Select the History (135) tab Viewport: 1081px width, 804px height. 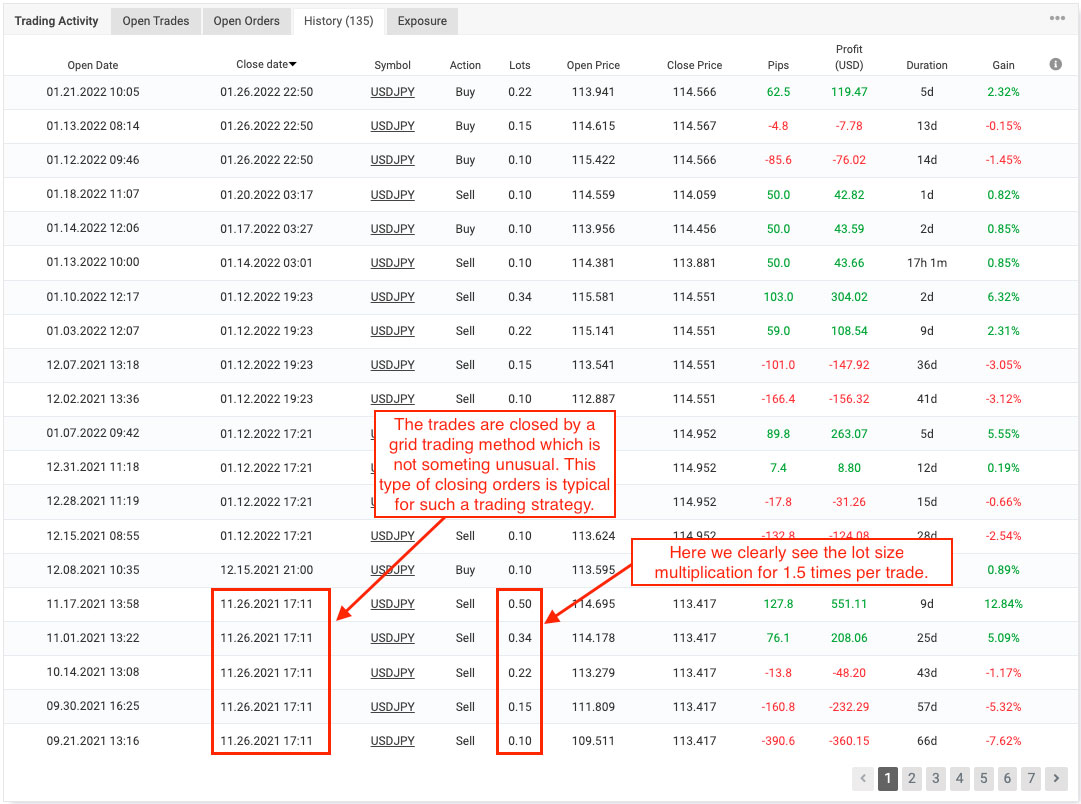(x=339, y=21)
